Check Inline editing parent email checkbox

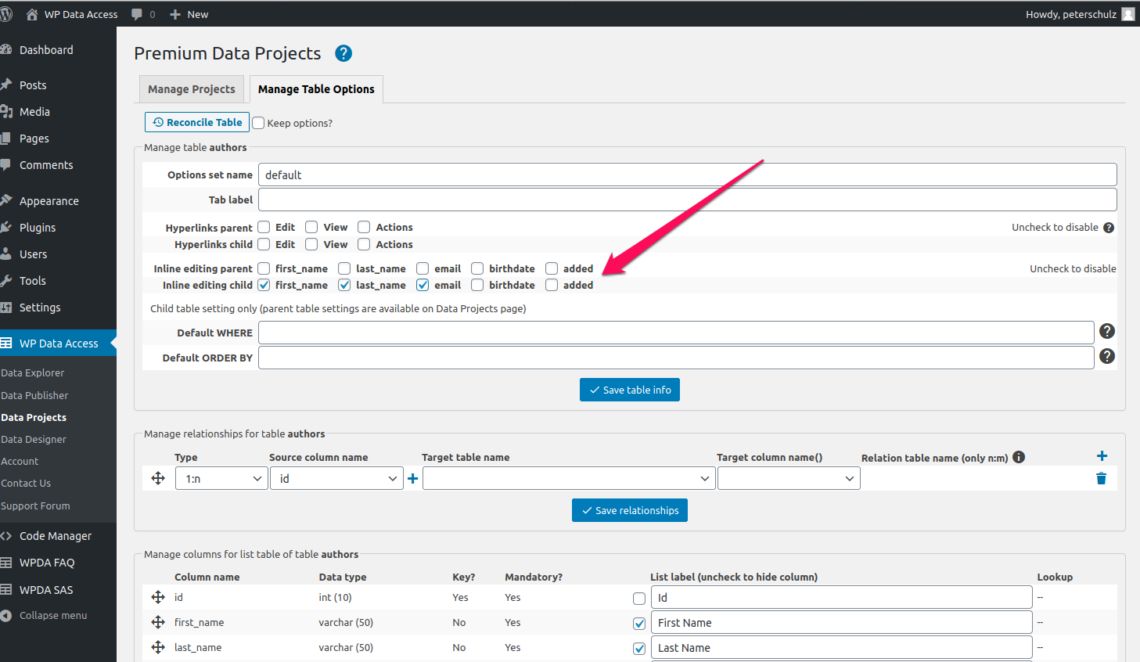[422, 268]
